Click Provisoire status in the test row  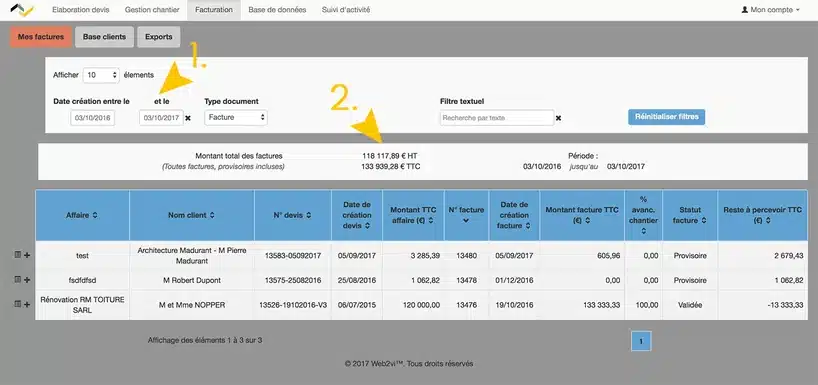point(690,256)
